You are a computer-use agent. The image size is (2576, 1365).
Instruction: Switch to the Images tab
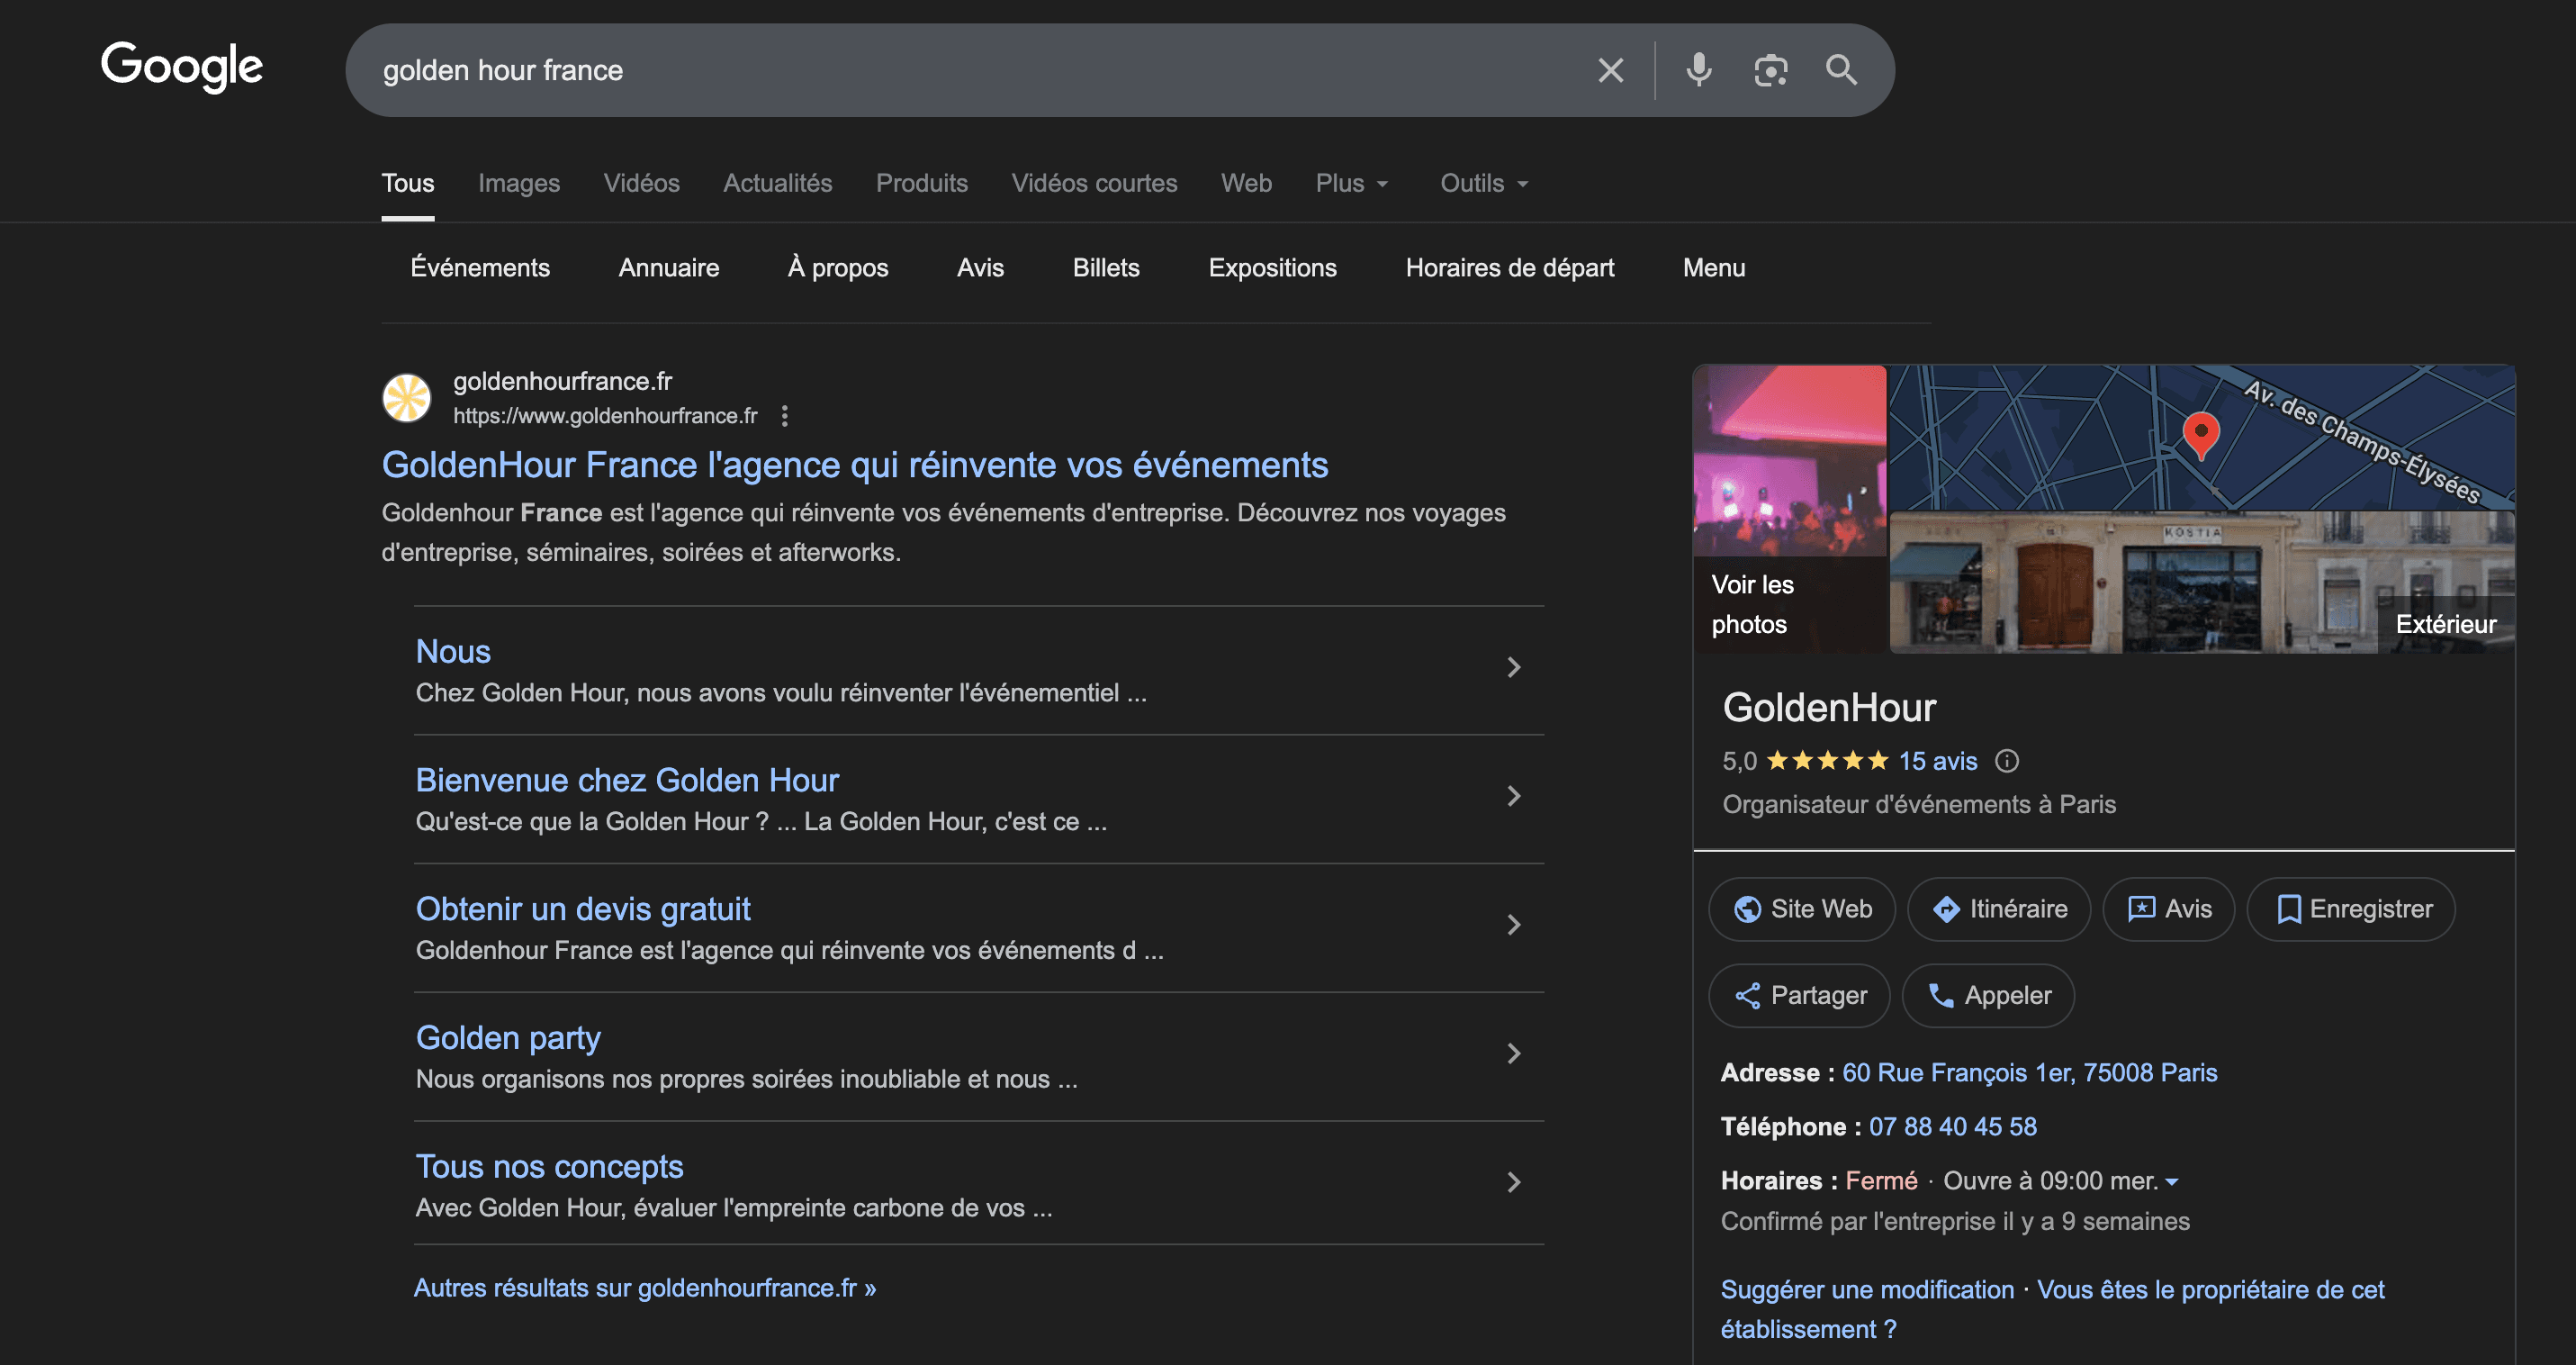(519, 183)
